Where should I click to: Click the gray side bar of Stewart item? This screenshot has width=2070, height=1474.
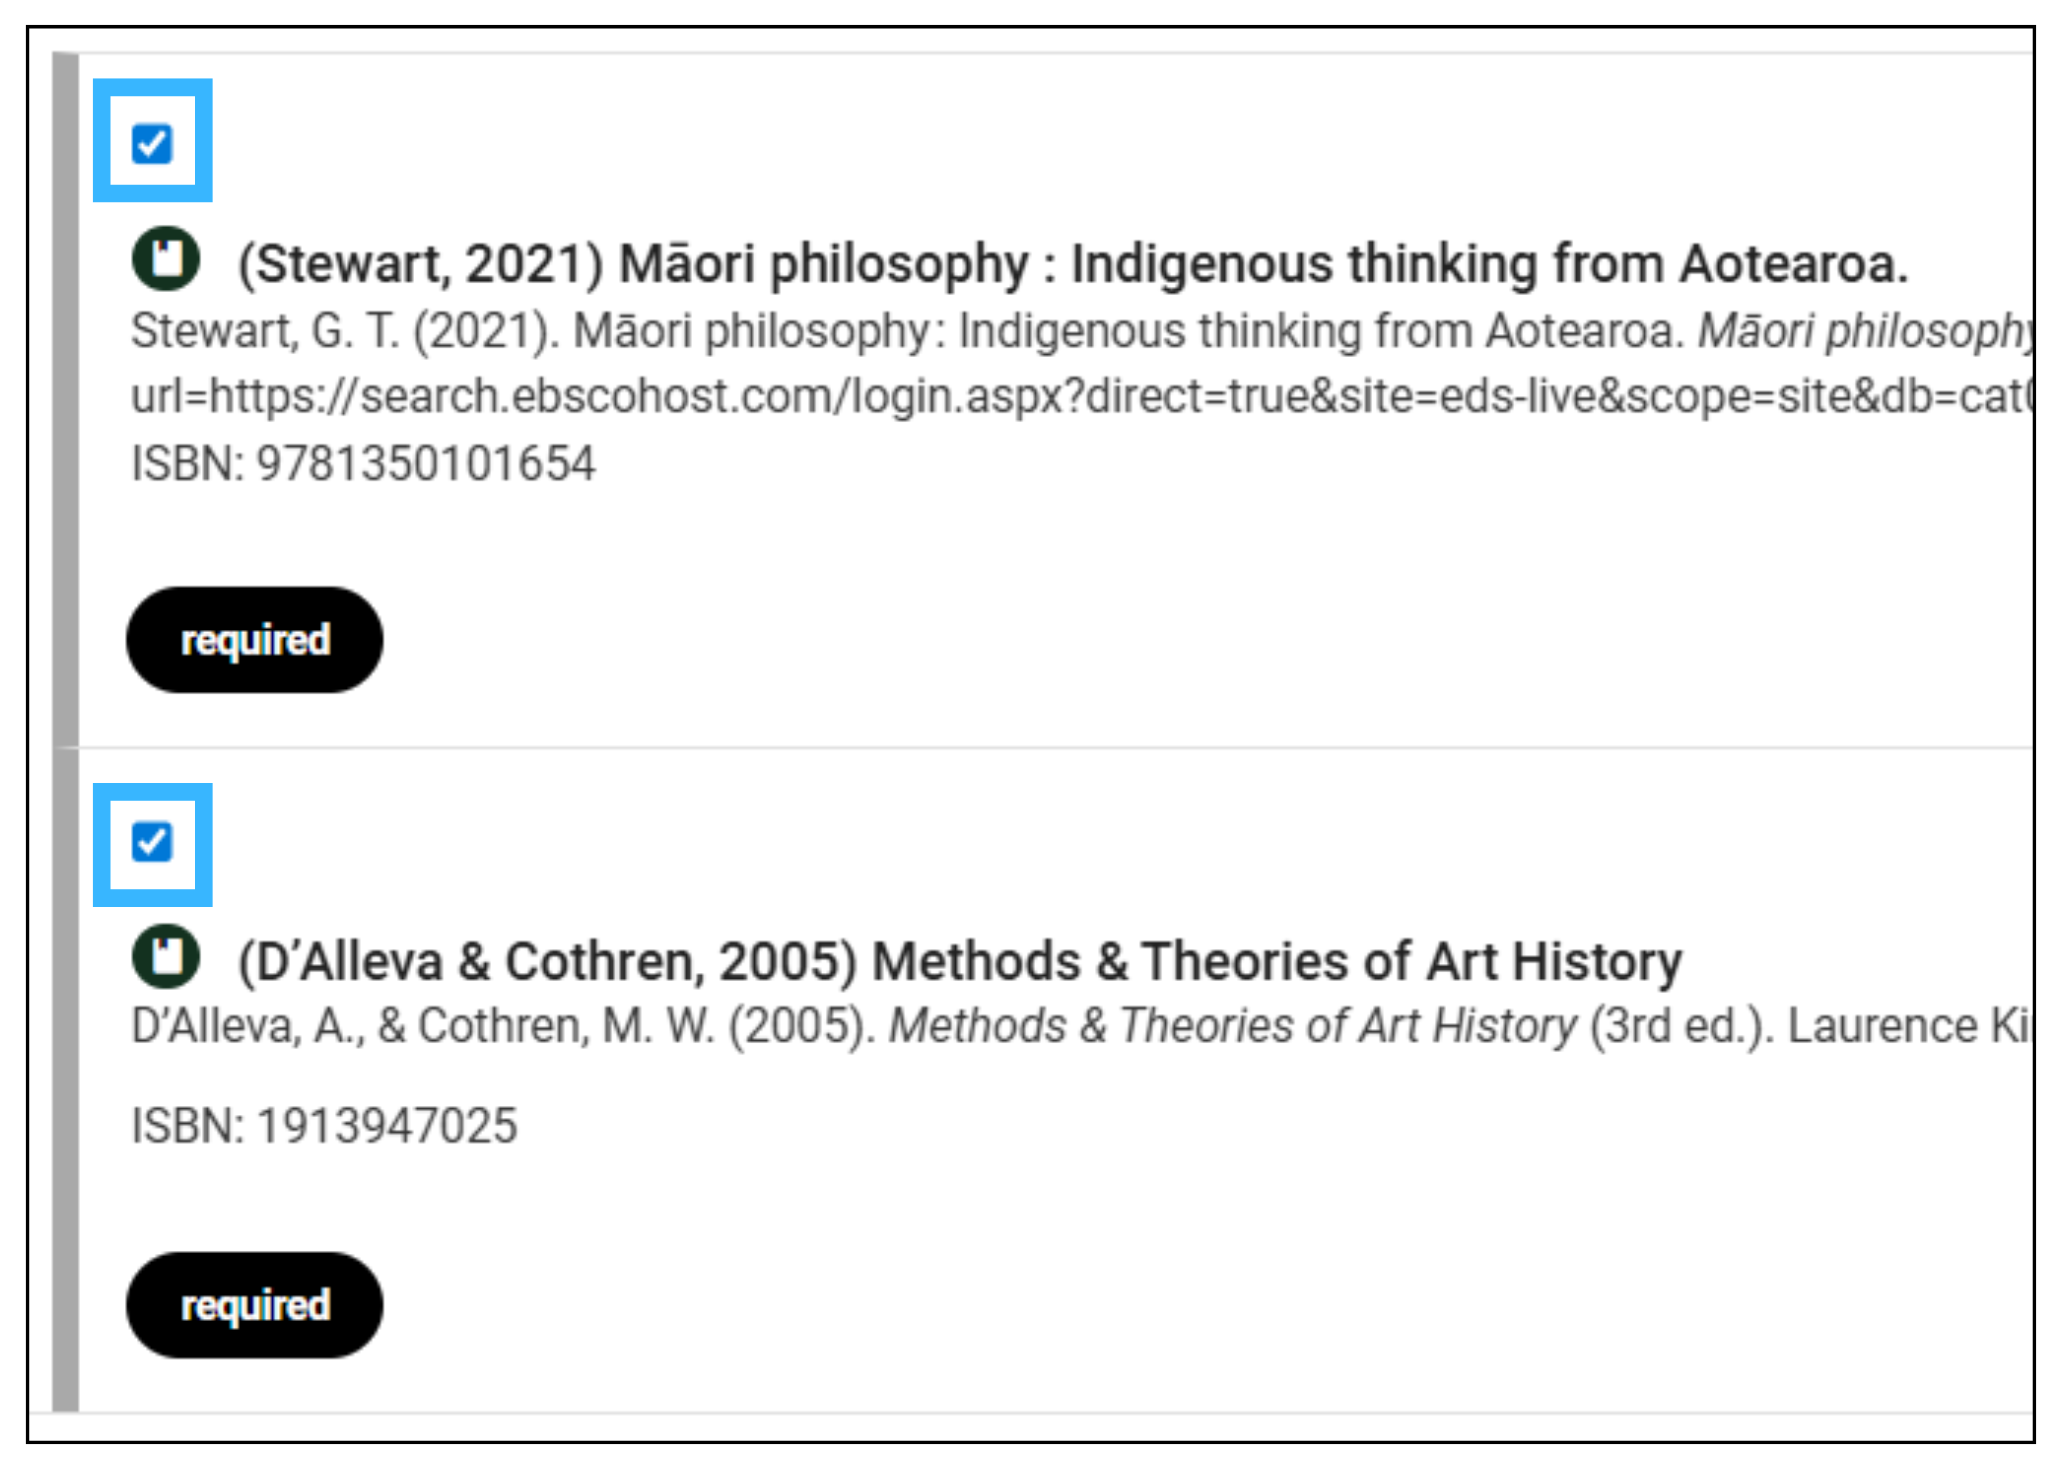point(66,400)
